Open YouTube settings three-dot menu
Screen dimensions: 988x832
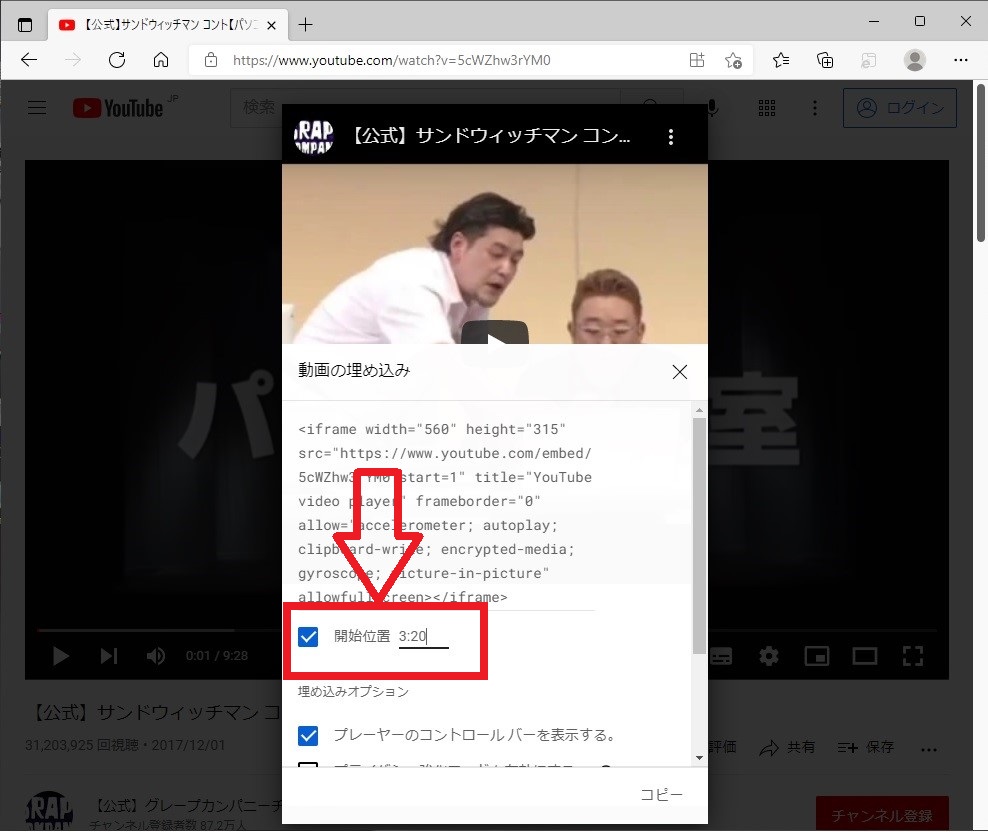[815, 108]
